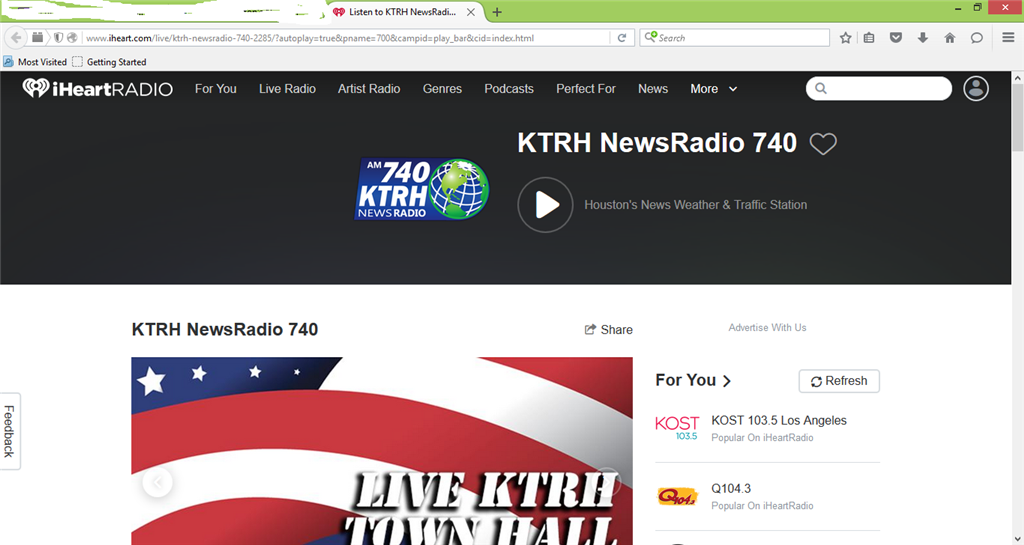Open Getting Started bookmark
1024x545 pixels.
[109, 62]
